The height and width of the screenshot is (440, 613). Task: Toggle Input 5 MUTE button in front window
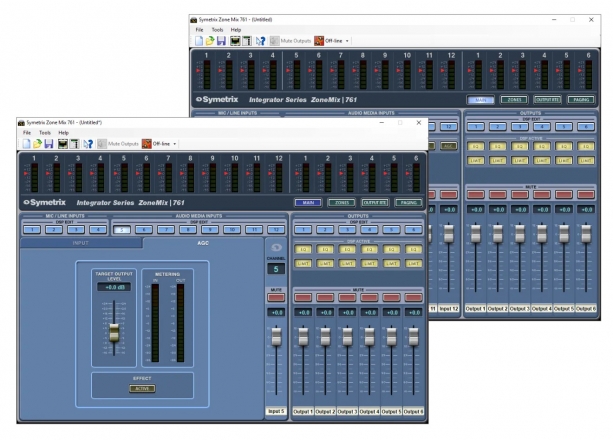[x=276, y=298]
